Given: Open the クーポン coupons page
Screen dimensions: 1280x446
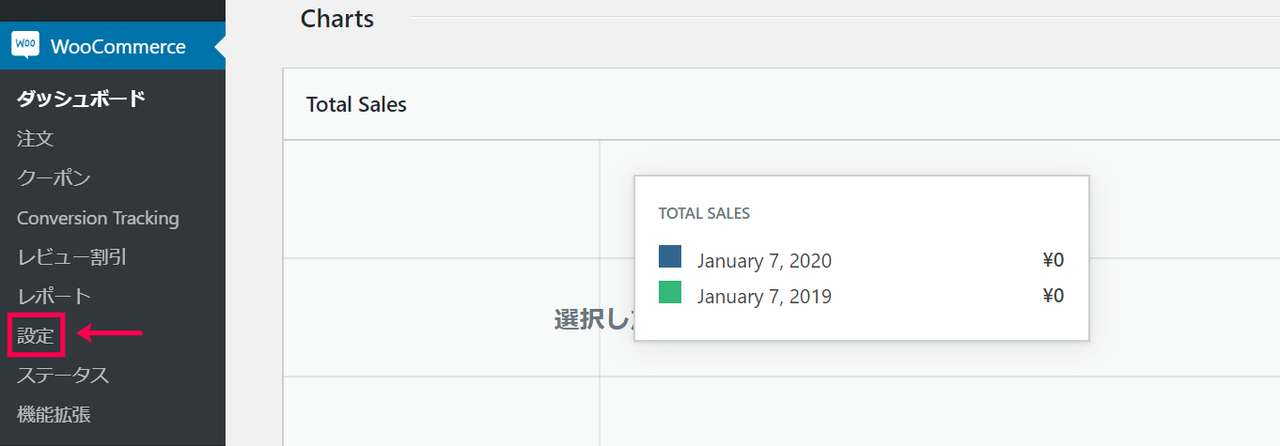Looking at the screenshot, I should point(54,178).
